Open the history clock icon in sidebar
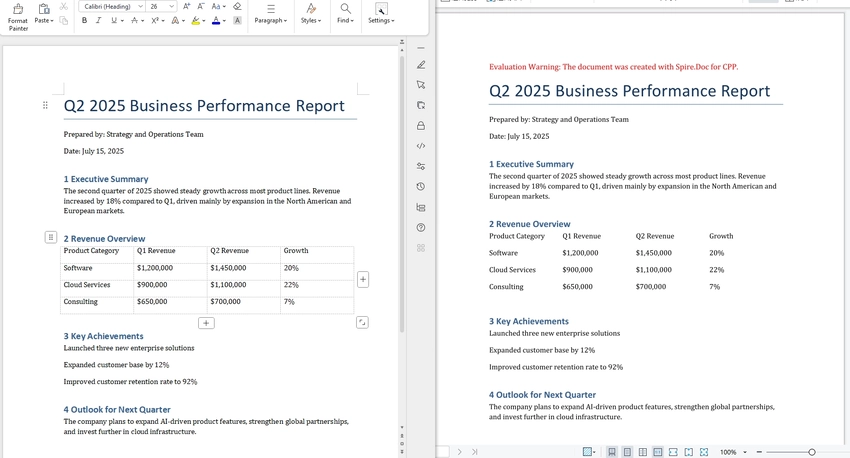Screen dimensions: 850x458 pyautogui.click(x=421, y=187)
